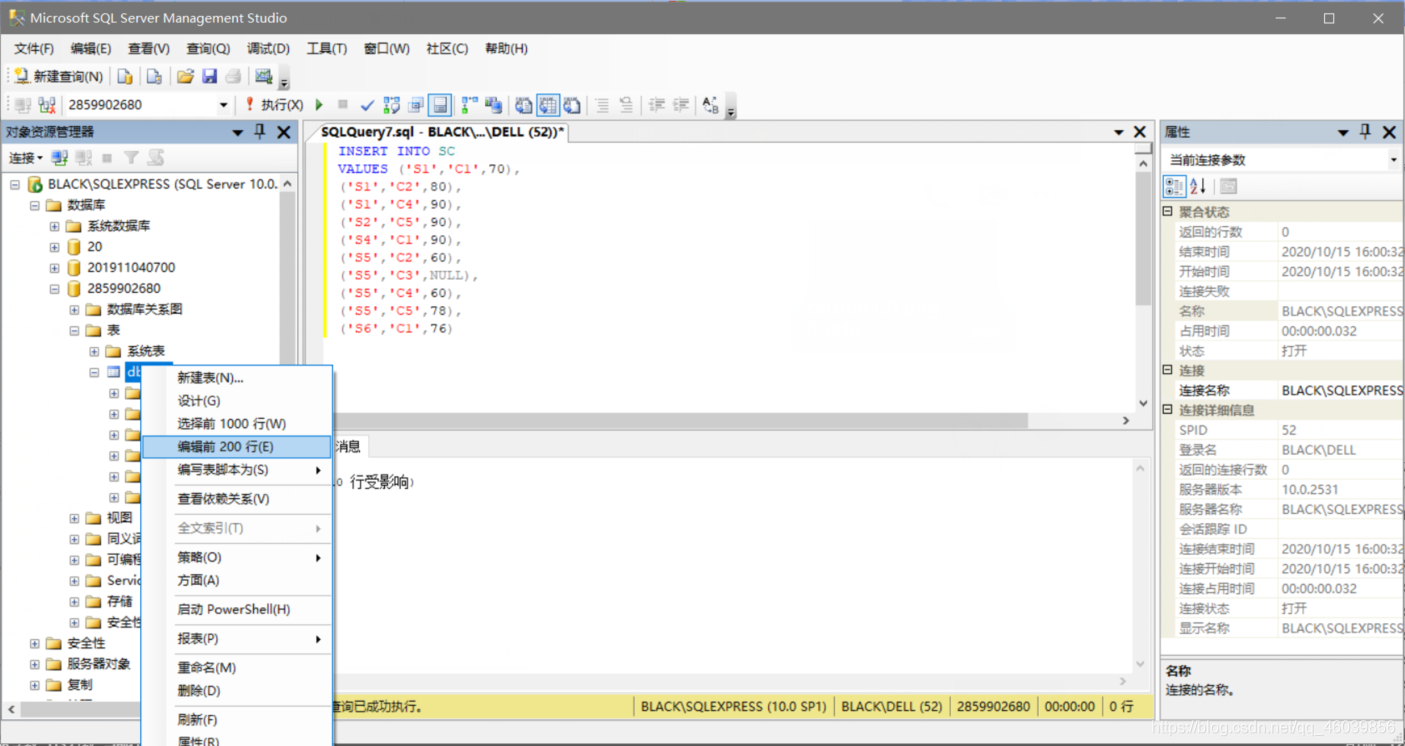Save the query with the floppy disk icon
The image size is (1405, 746).
[209, 76]
